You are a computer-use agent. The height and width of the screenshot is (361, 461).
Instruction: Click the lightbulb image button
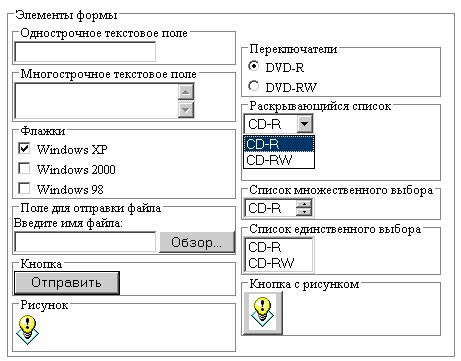[263, 313]
